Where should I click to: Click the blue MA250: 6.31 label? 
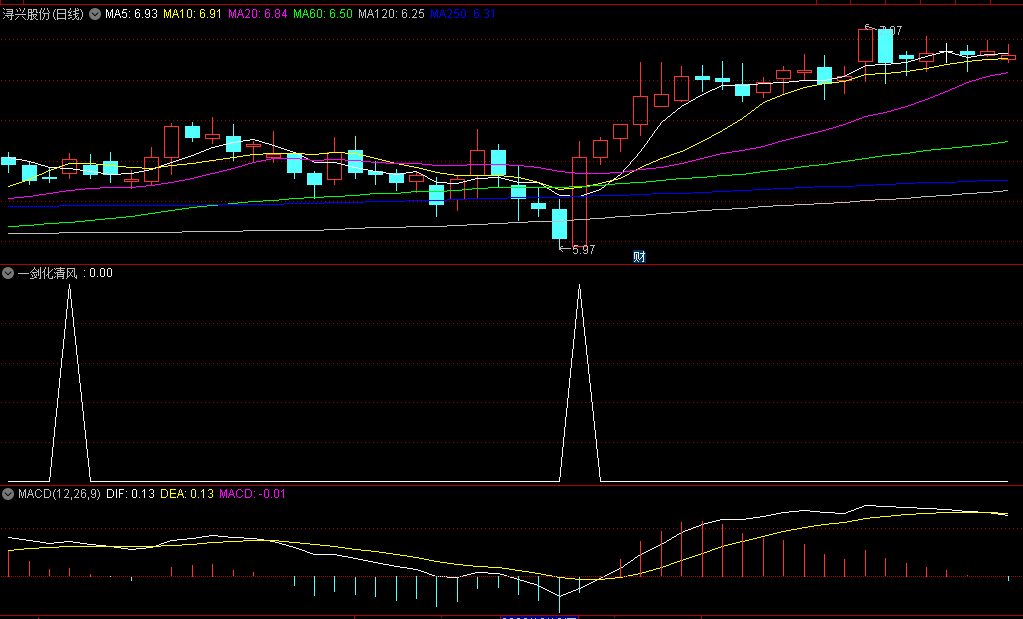(463, 14)
